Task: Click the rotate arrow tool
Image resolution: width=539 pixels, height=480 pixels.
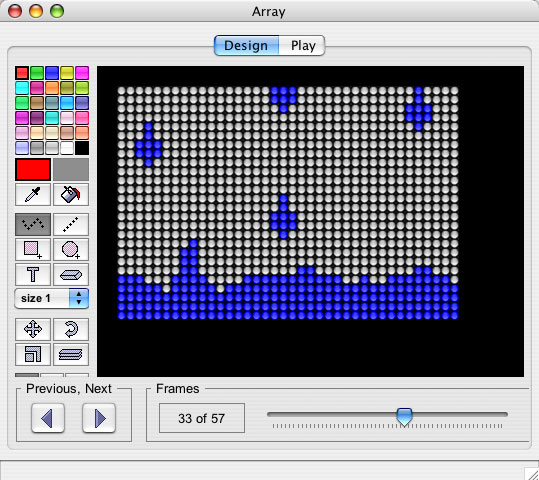Action: click(x=71, y=329)
